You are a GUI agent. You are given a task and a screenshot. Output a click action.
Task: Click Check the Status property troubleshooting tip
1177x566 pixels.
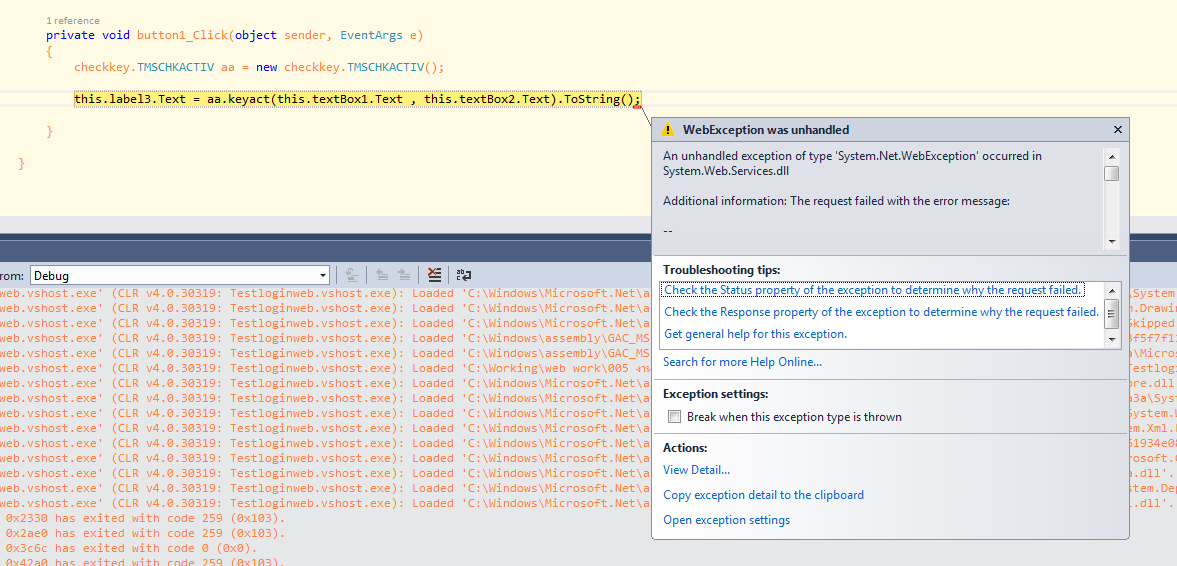tap(873, 290)
